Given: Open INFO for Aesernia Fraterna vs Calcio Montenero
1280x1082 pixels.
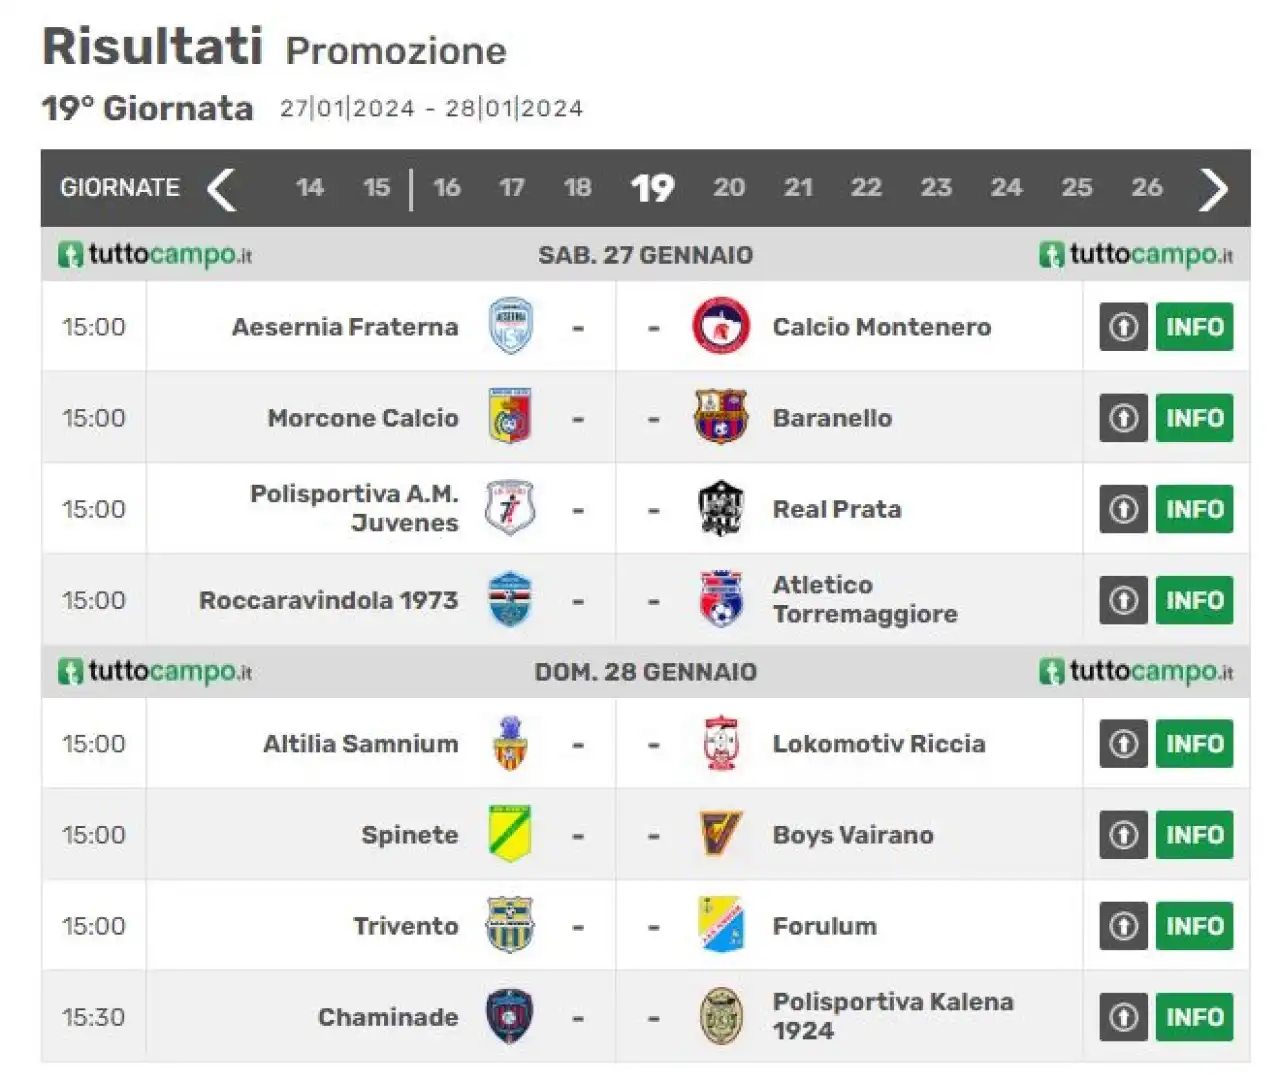Looking at the screenshot, I should pyautogui.click(x=1194, y=327).
